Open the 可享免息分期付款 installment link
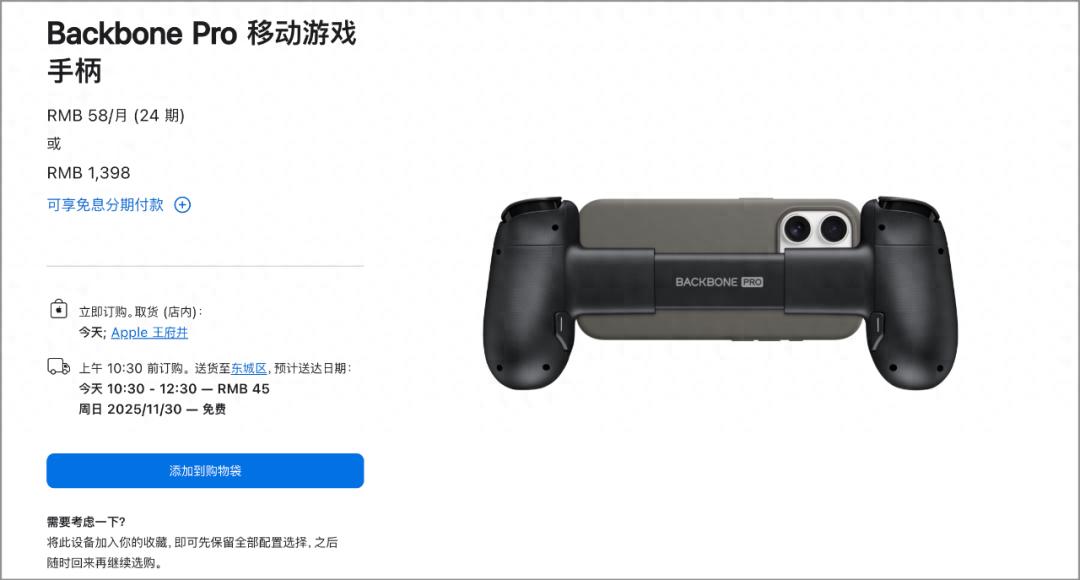Viewport: 1080px width, 580px height. [105, 205]
